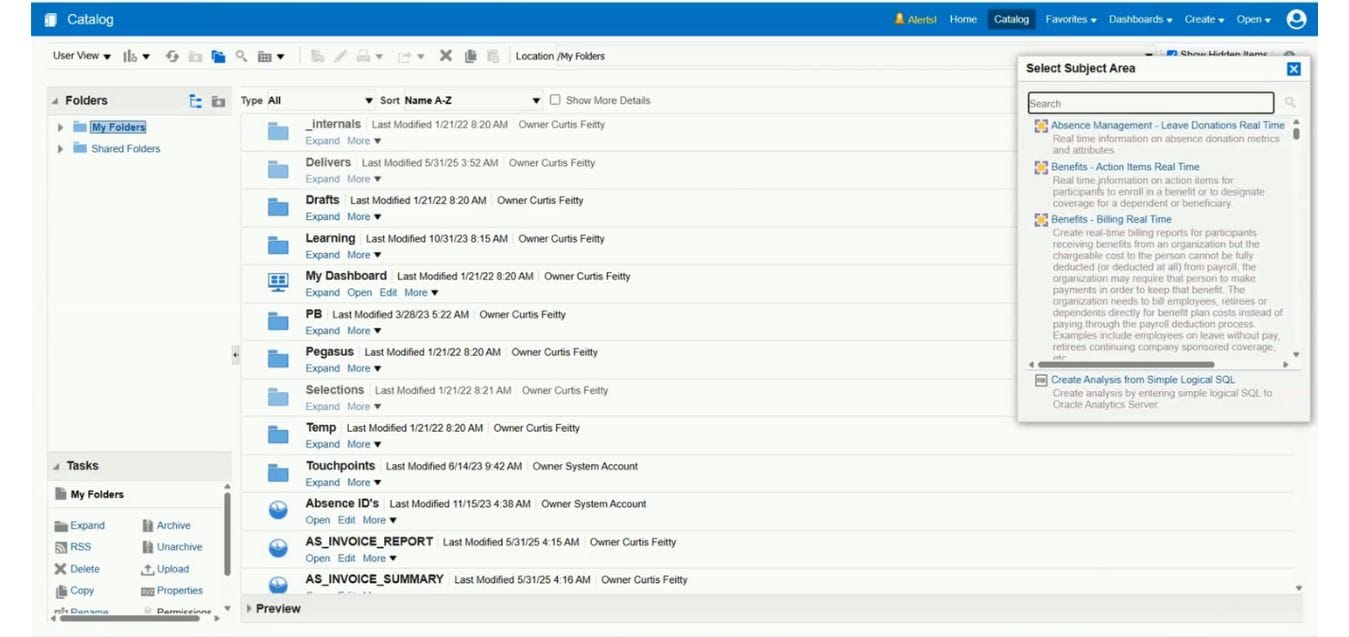Screen dimensions: 1349x637
Task: Click the Copy icon in the catalog toolbar
Action: click(x=470, y=57)
